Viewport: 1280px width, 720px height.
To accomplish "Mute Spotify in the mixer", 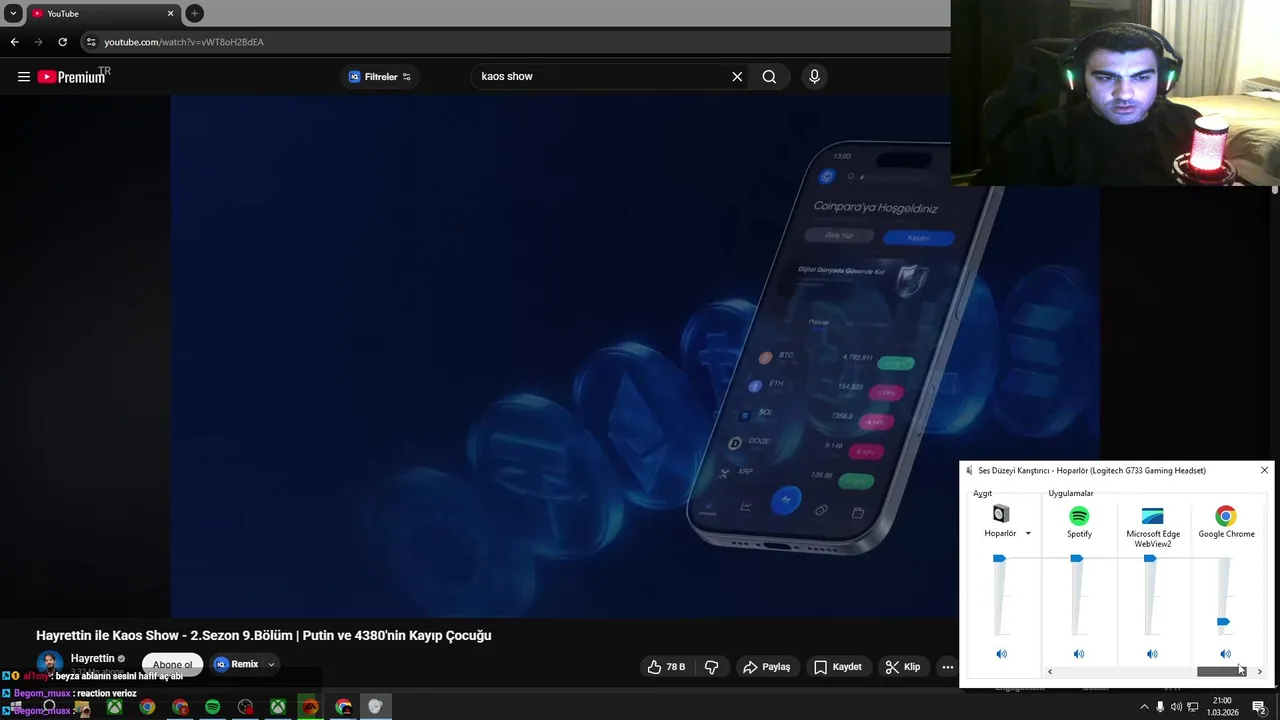I will 1079,654.
